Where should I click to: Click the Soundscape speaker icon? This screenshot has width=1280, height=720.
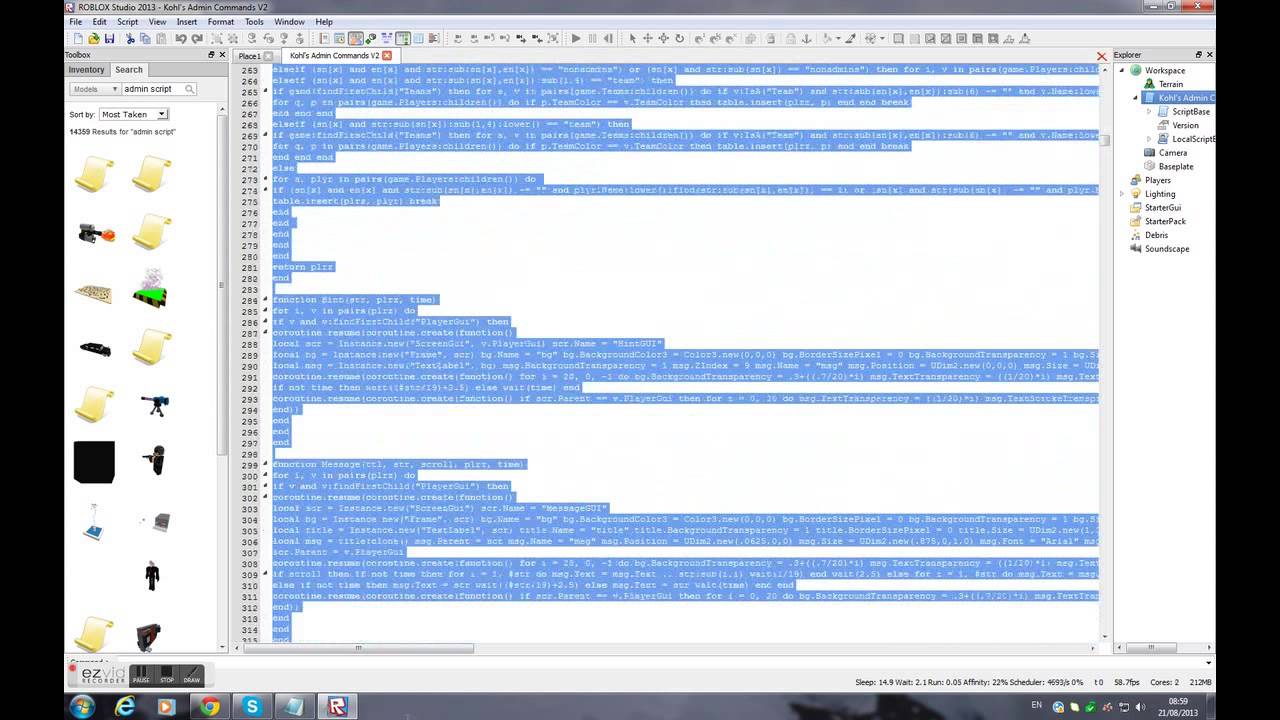pyautogui.click(x=1136, y=249)
